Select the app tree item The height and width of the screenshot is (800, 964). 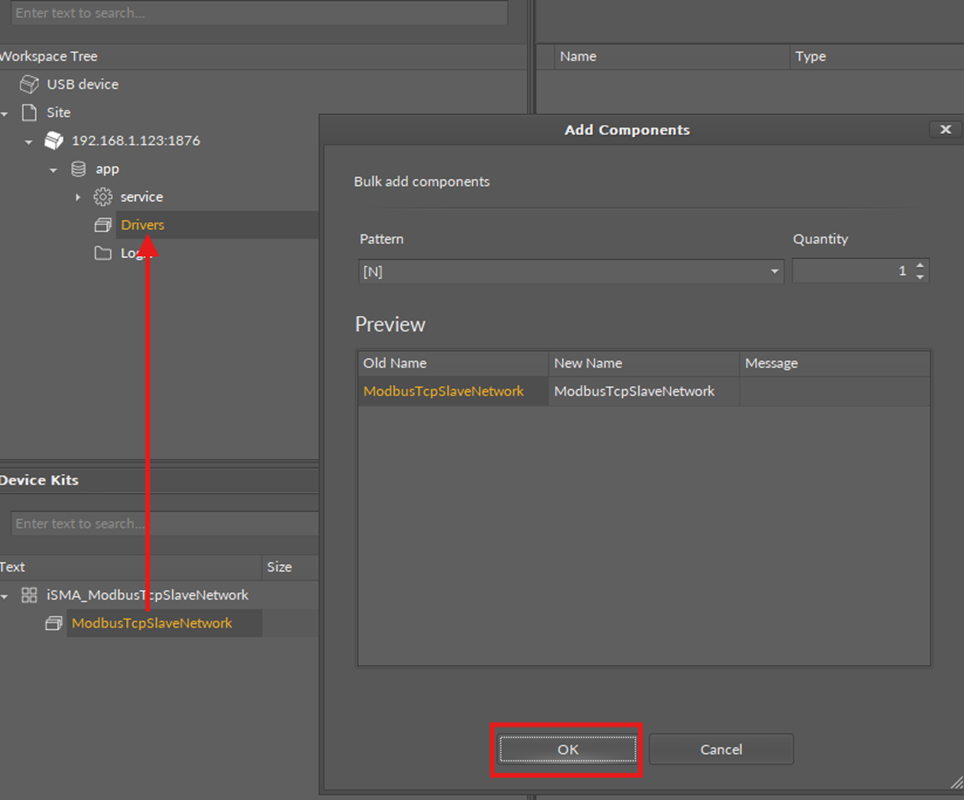(107, 169)
